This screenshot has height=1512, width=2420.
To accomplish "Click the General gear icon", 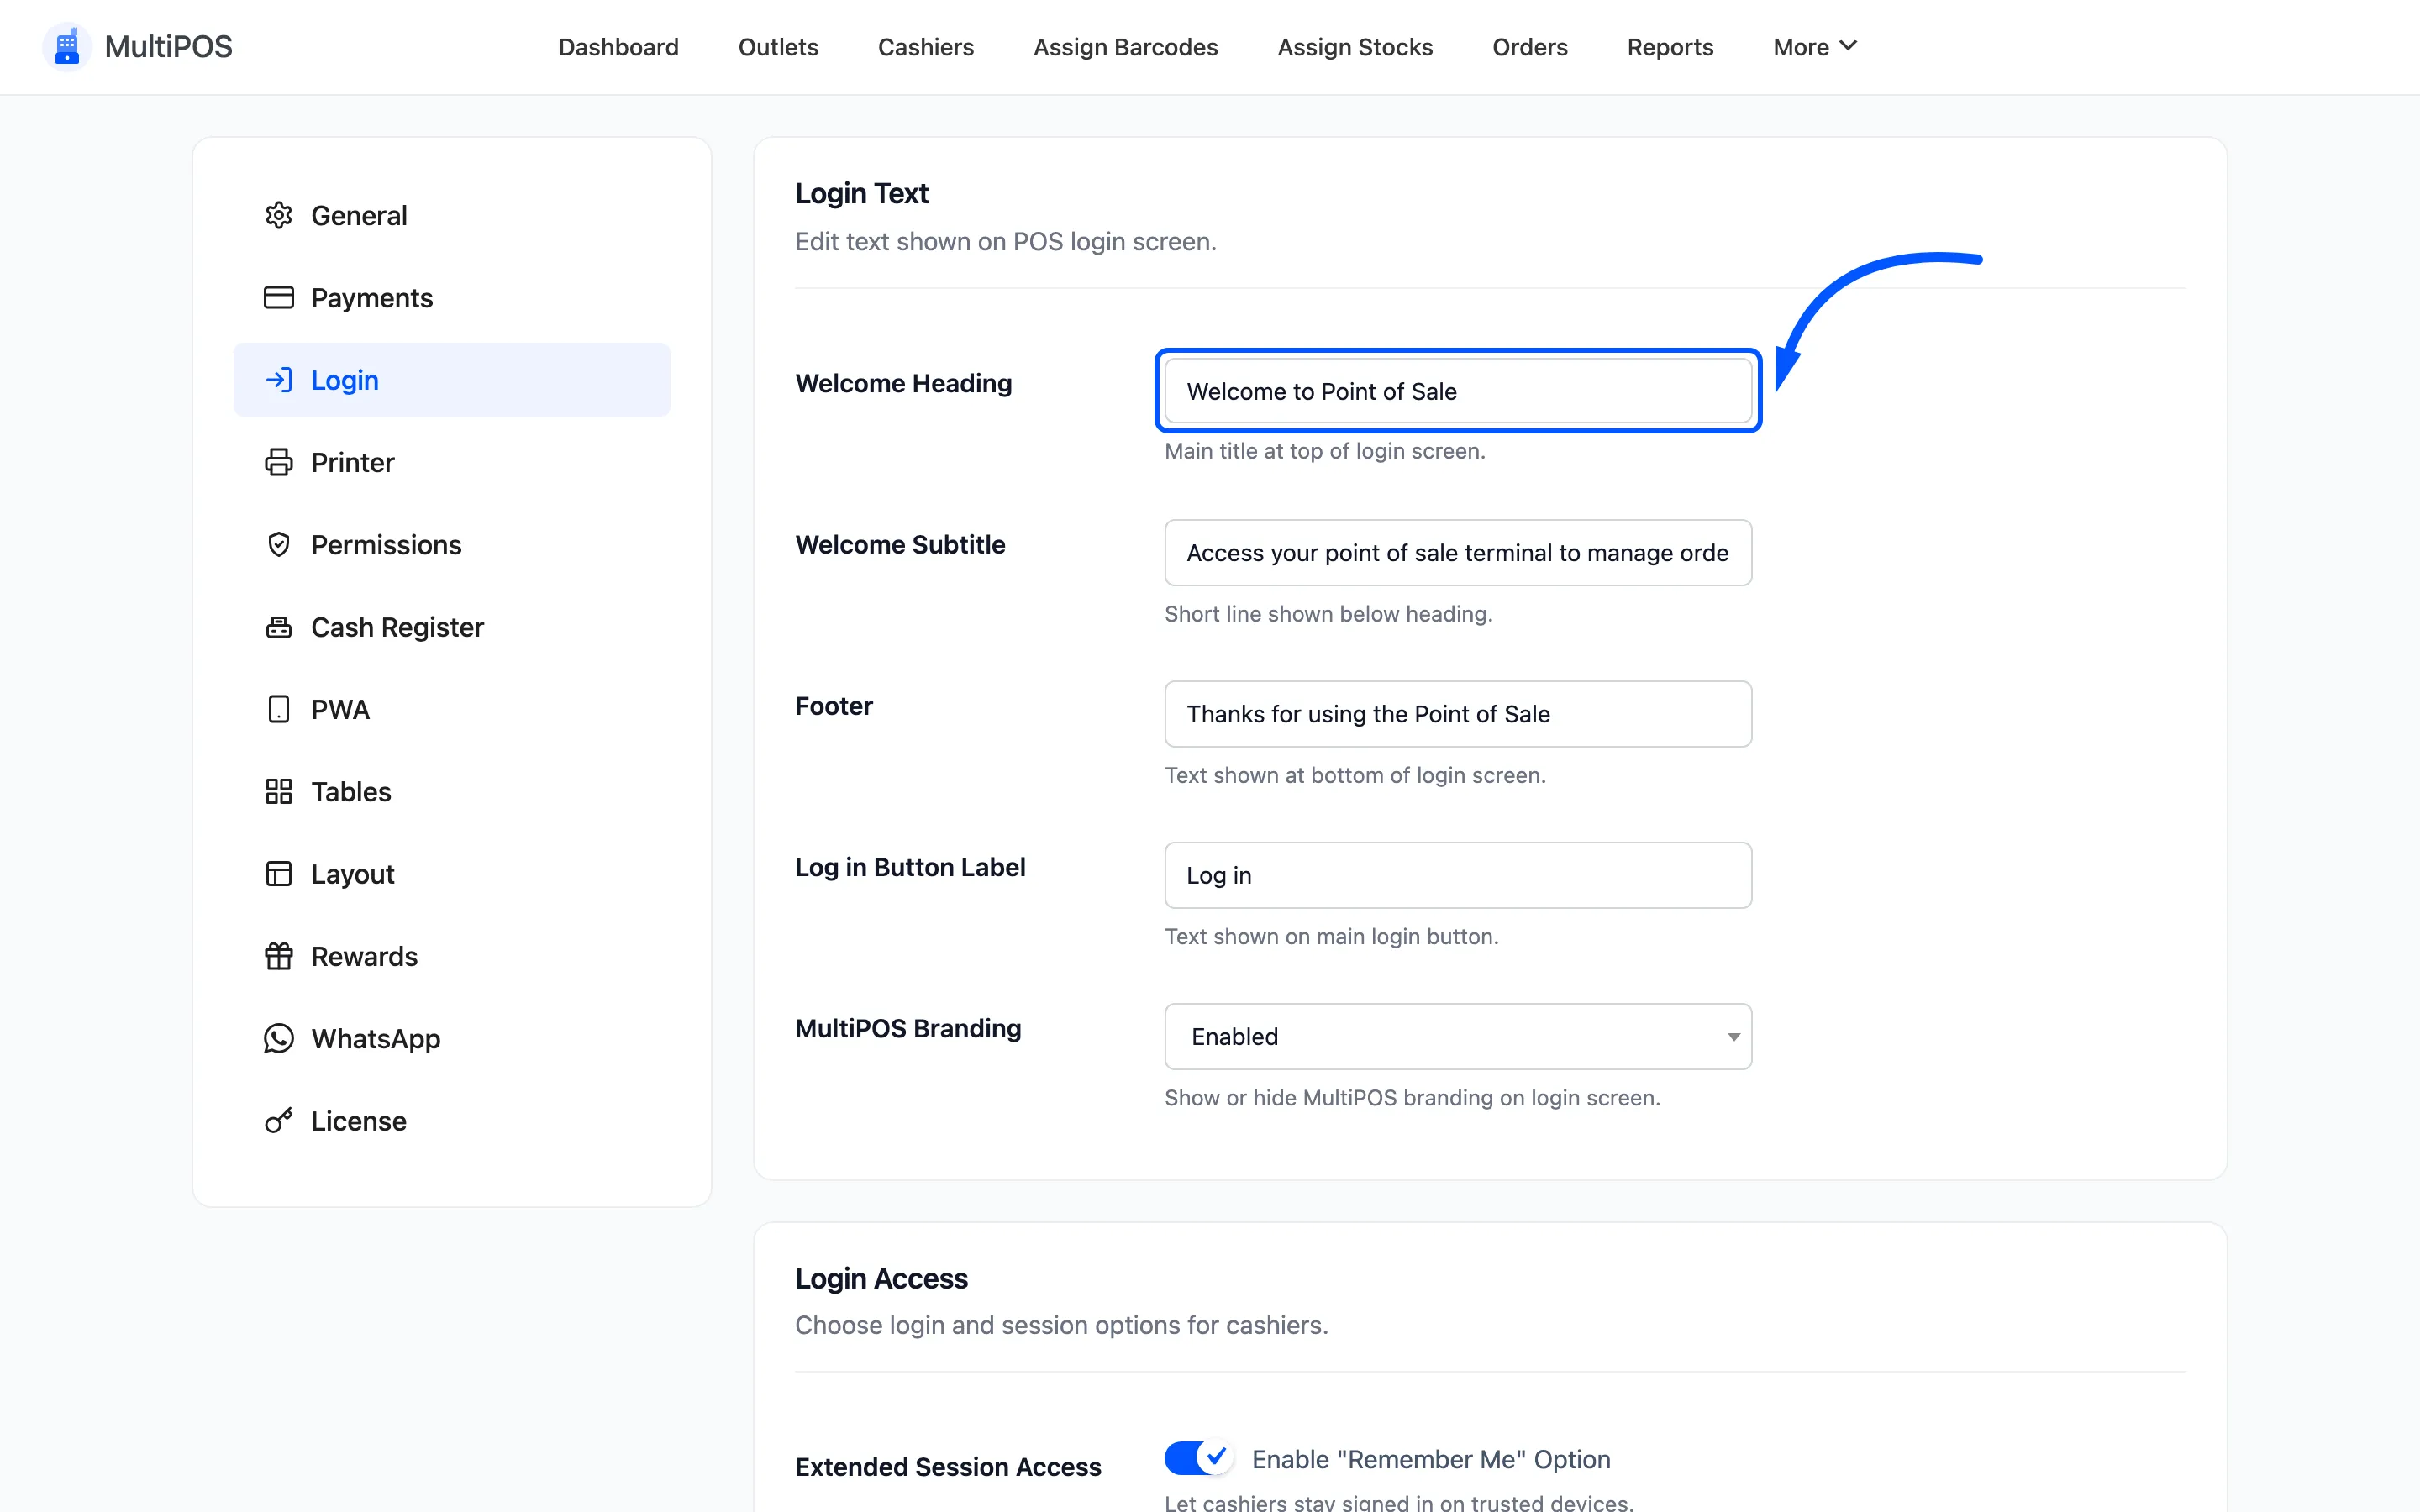I will (x=278, y=215).
